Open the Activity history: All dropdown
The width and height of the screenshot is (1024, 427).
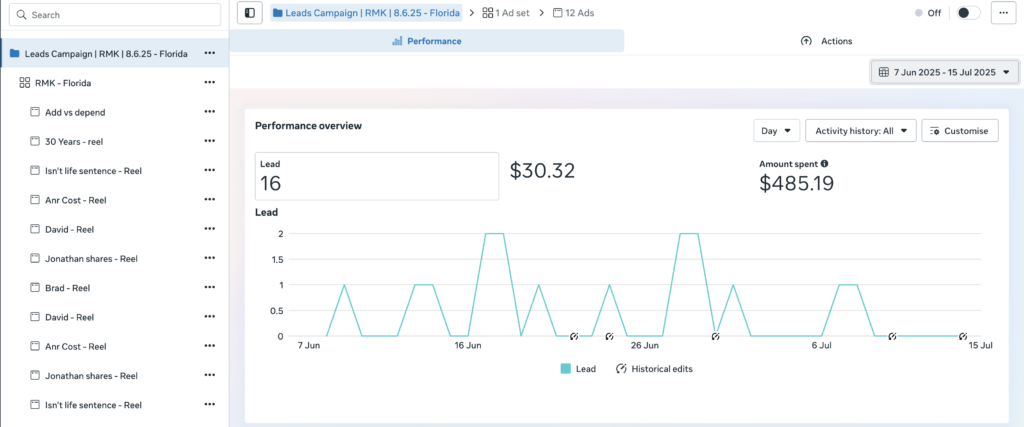(860, 131)
